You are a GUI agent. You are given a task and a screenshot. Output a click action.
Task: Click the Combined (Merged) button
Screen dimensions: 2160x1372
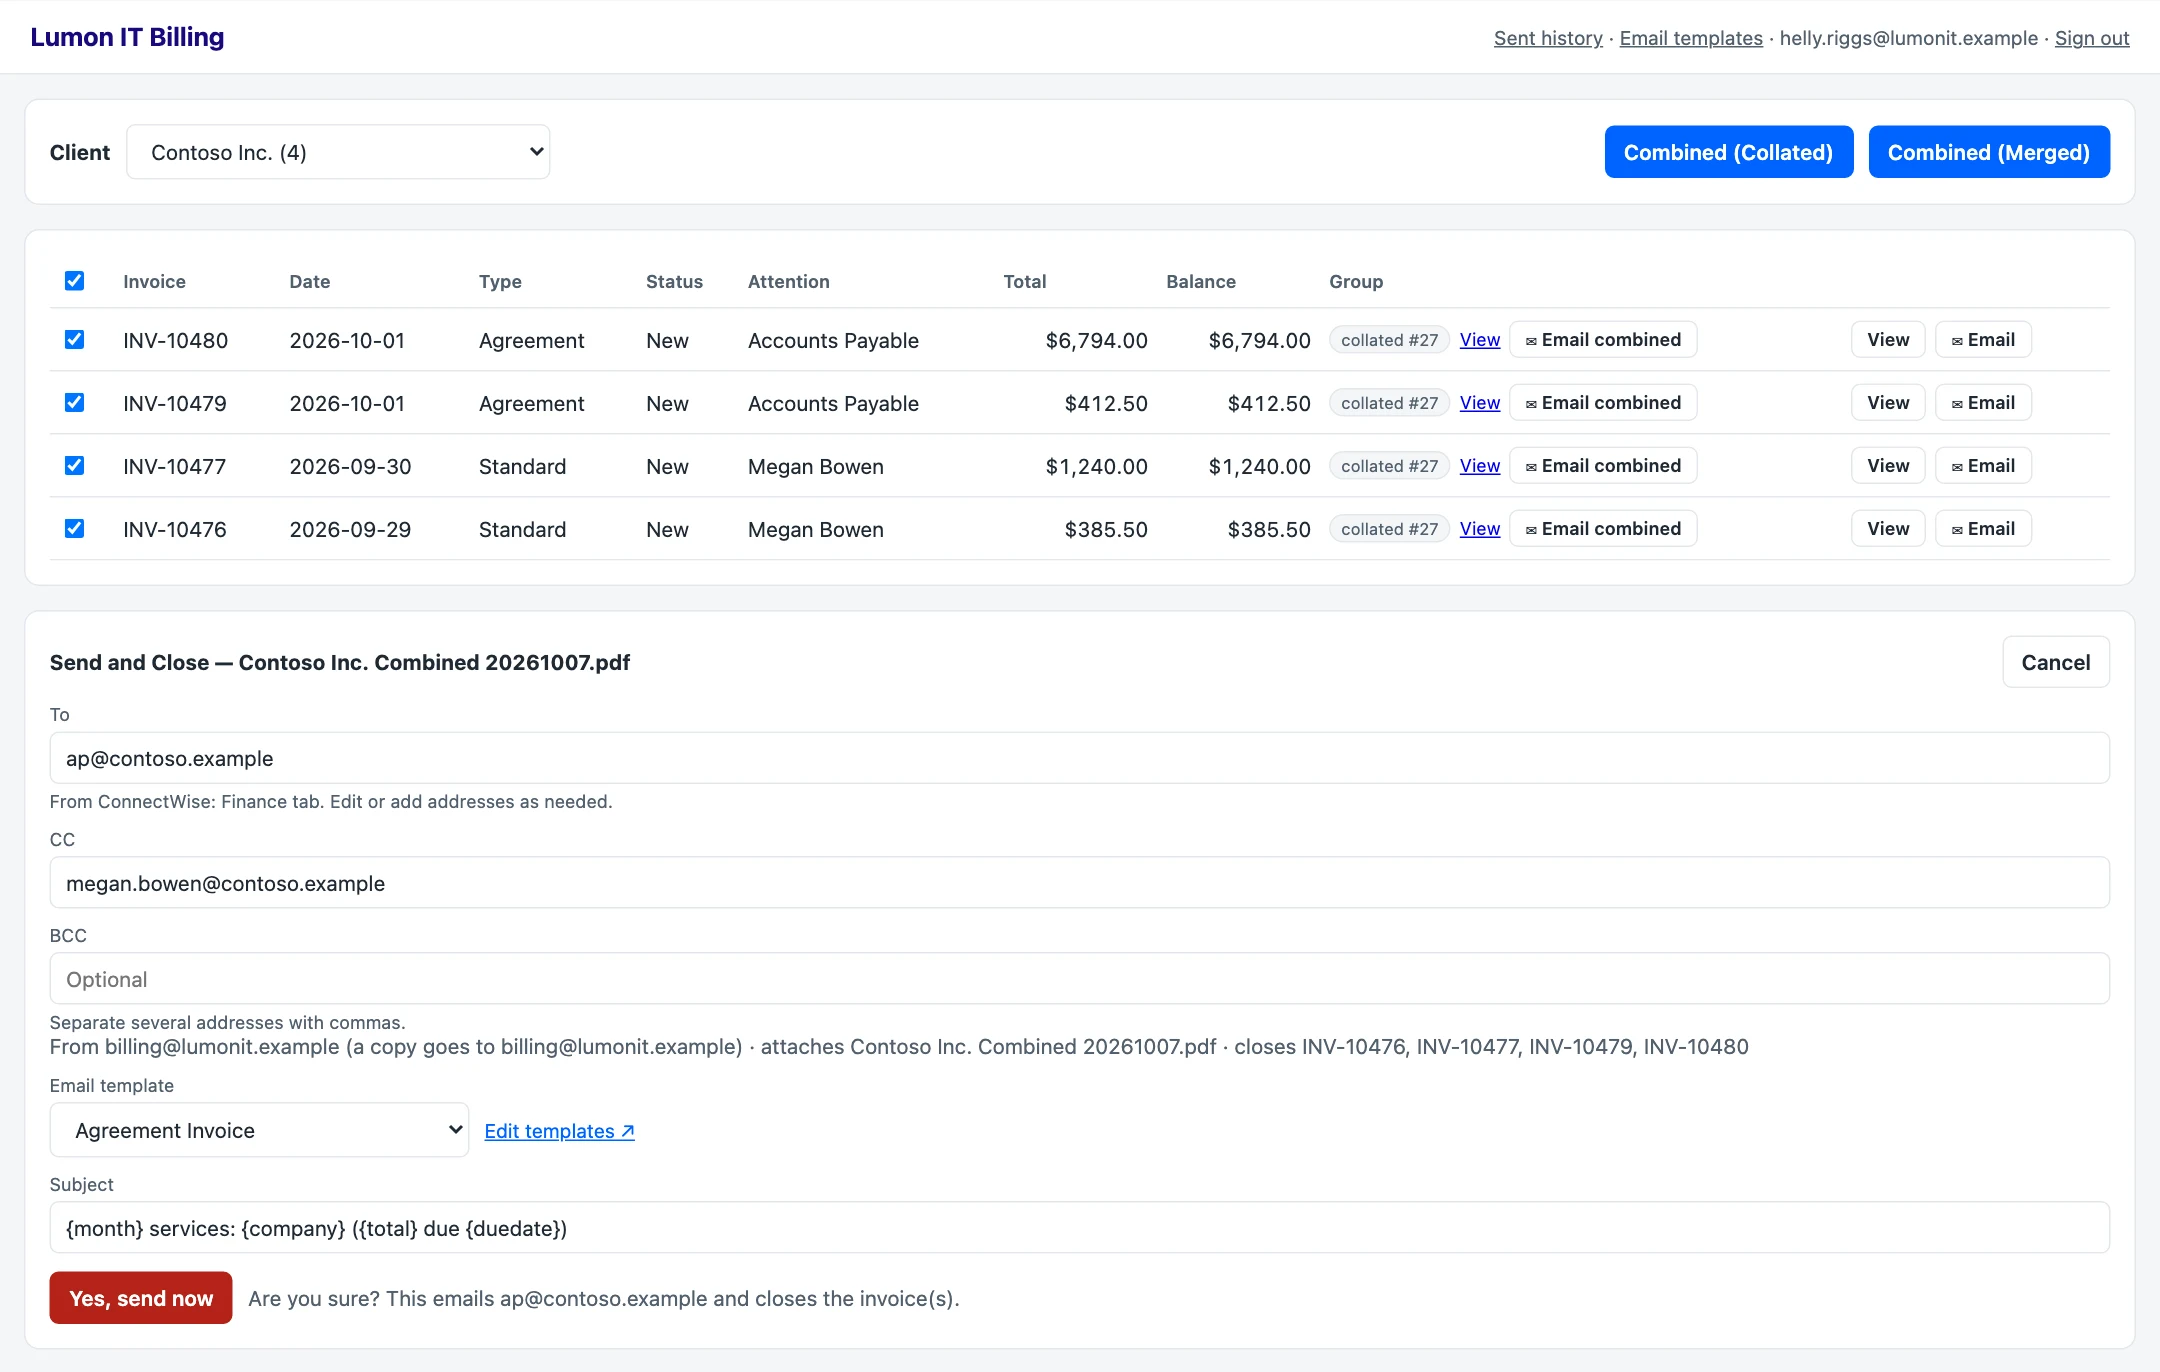[x=1989, y=152]
